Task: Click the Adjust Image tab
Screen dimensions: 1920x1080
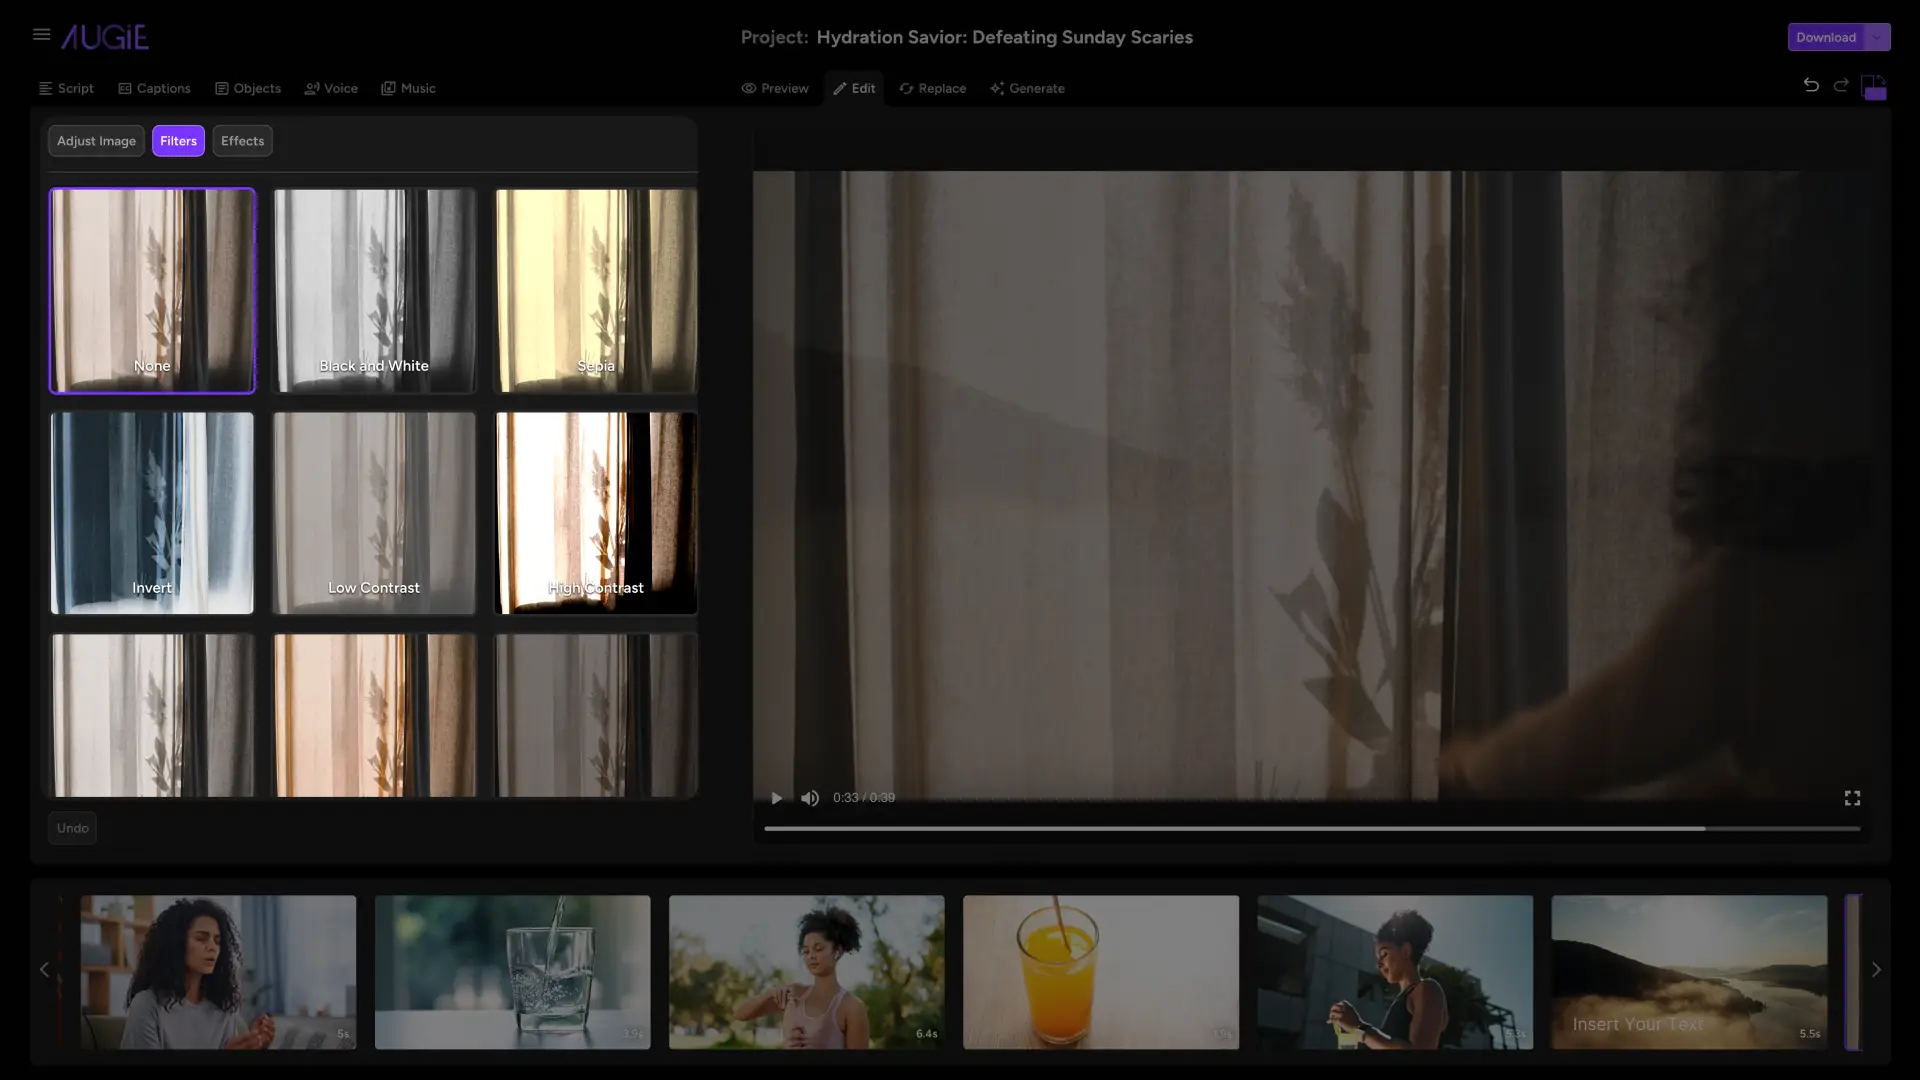Action: (96, 141)
